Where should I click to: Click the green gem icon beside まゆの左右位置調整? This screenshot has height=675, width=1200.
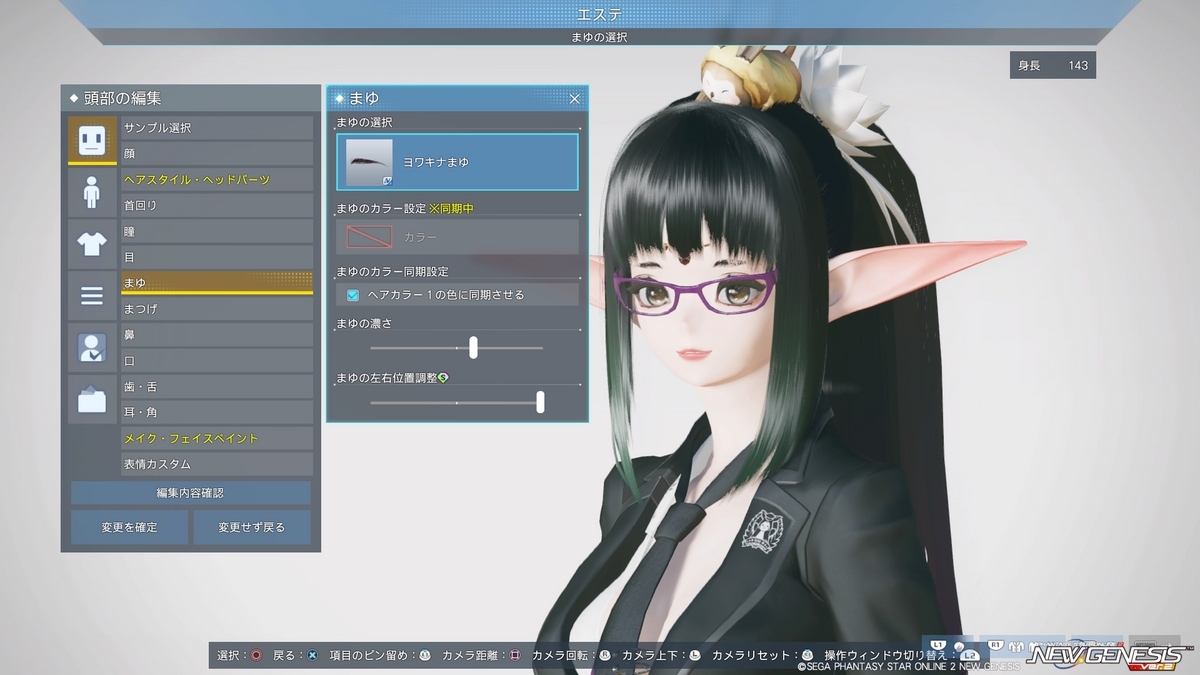[442, 376]
